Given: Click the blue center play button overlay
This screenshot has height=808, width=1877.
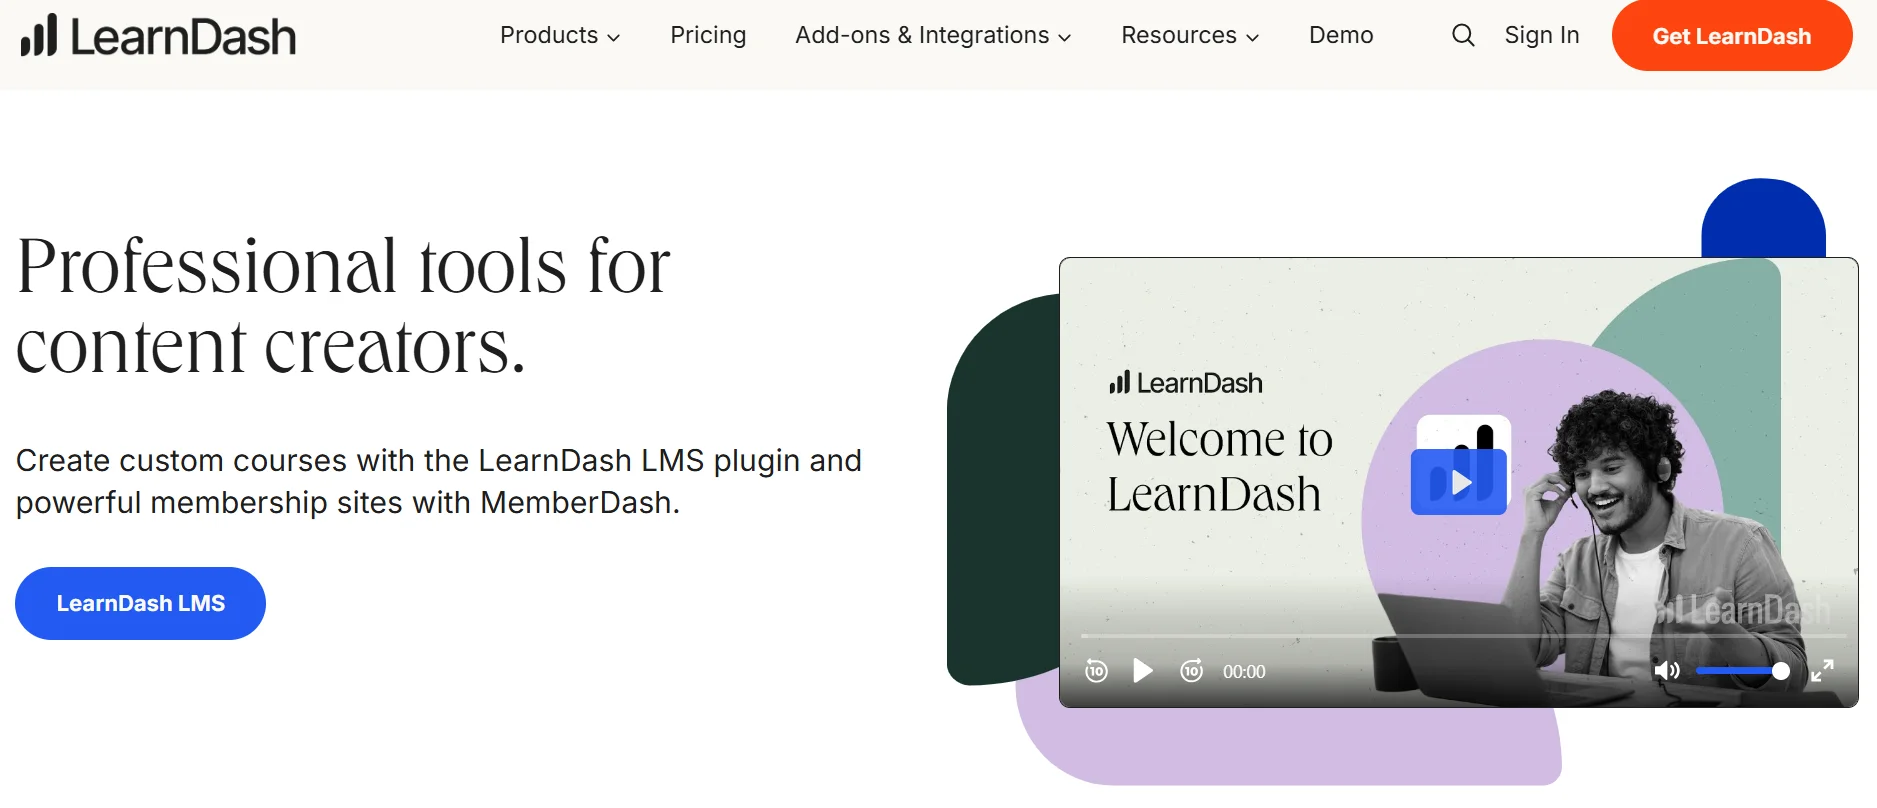Looking at the screenshot, I should click(1459, 482).
